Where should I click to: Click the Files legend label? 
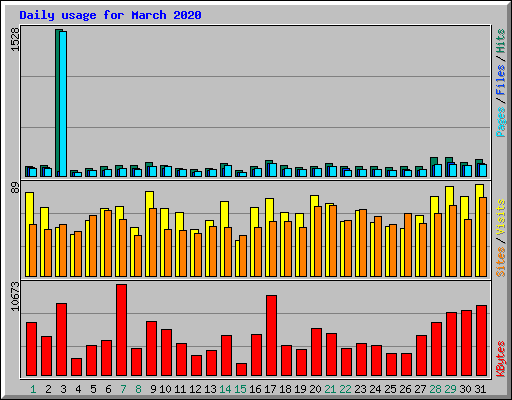pos(500,80)
